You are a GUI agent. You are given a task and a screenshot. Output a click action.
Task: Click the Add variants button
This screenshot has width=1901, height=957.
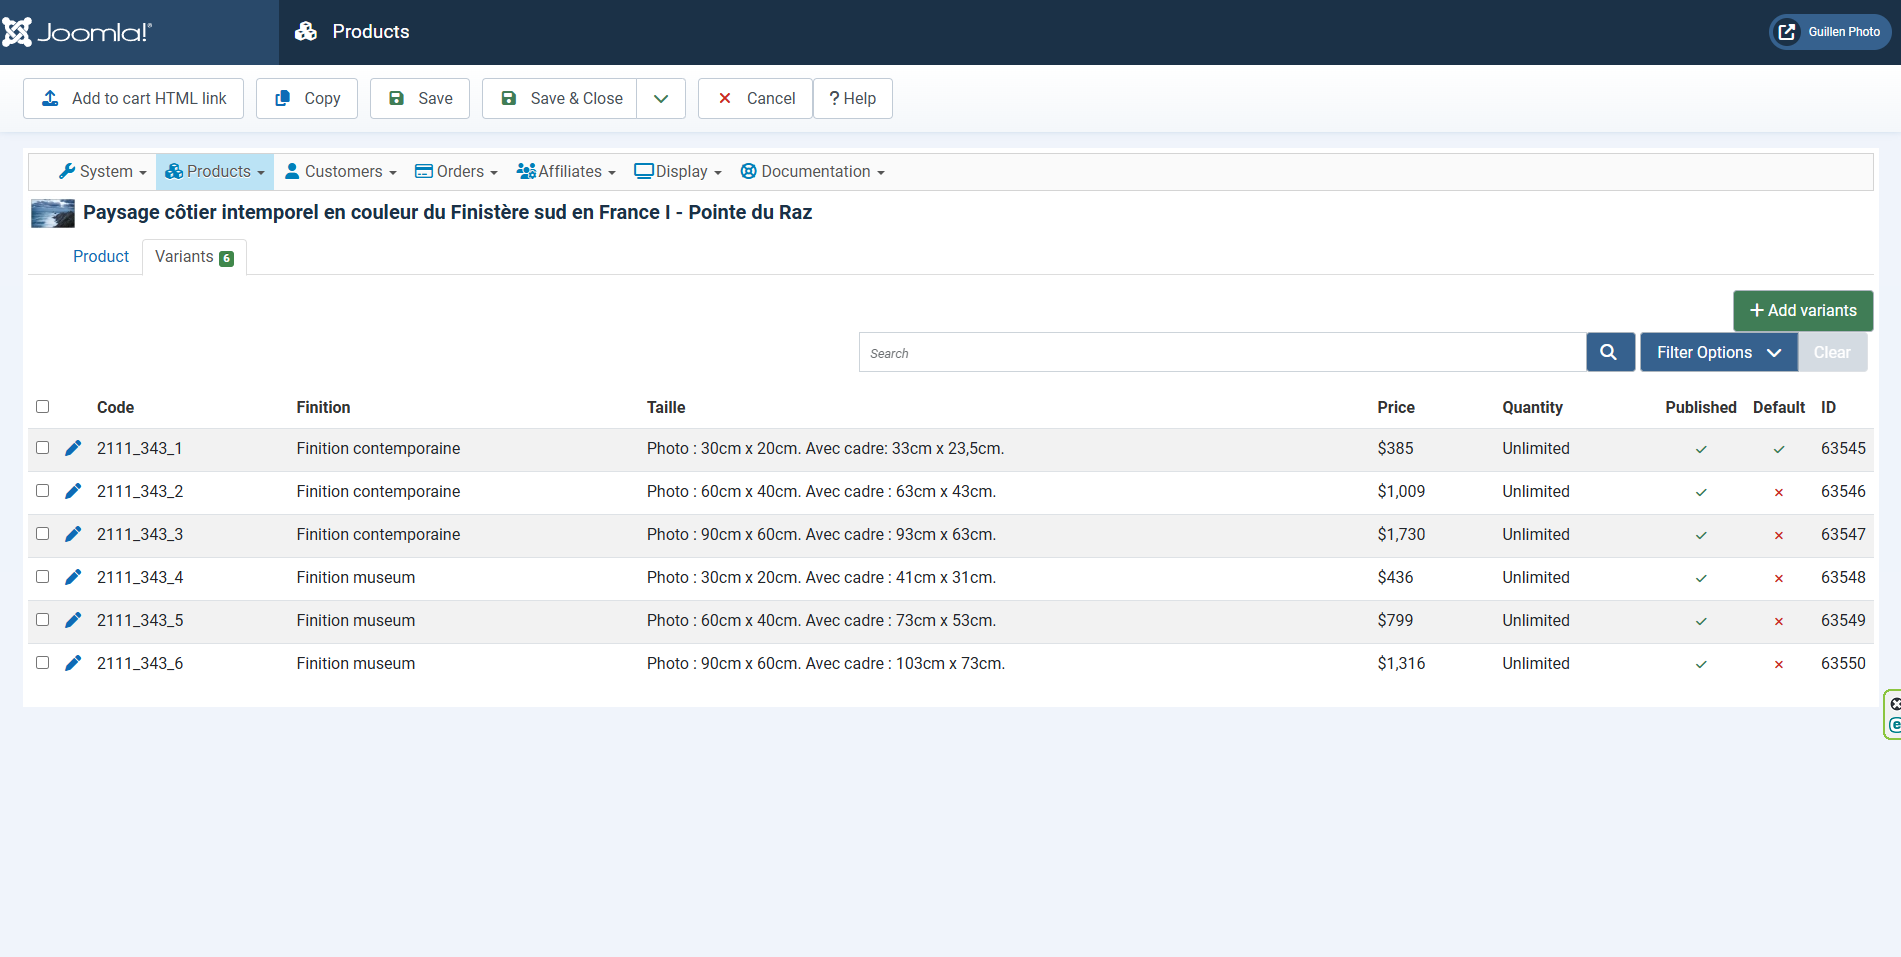point(1802,311)
